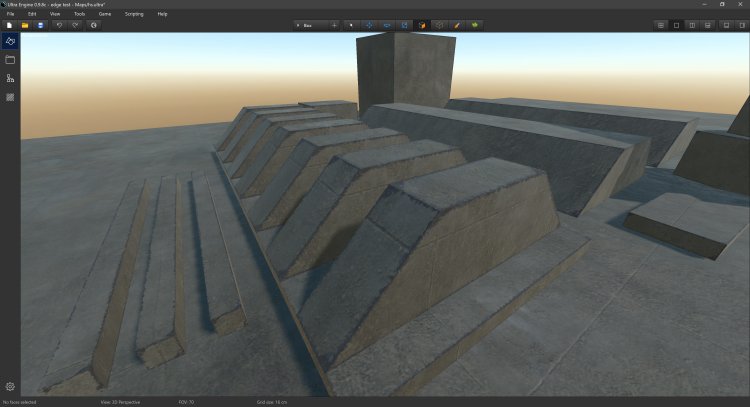The image size is (750, 407).
Task: Click the plus button next to Box
Action: pos(334,25)
